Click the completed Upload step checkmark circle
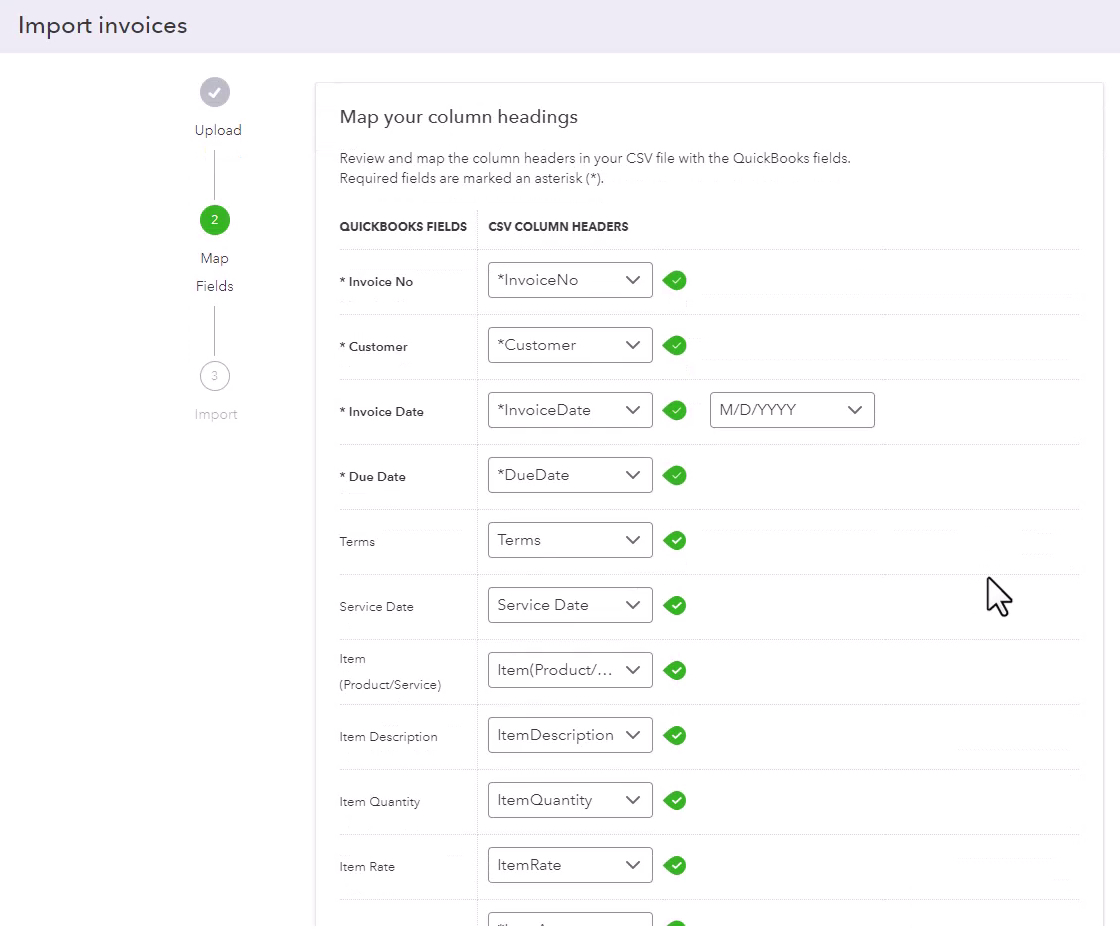 pos(215,92)
